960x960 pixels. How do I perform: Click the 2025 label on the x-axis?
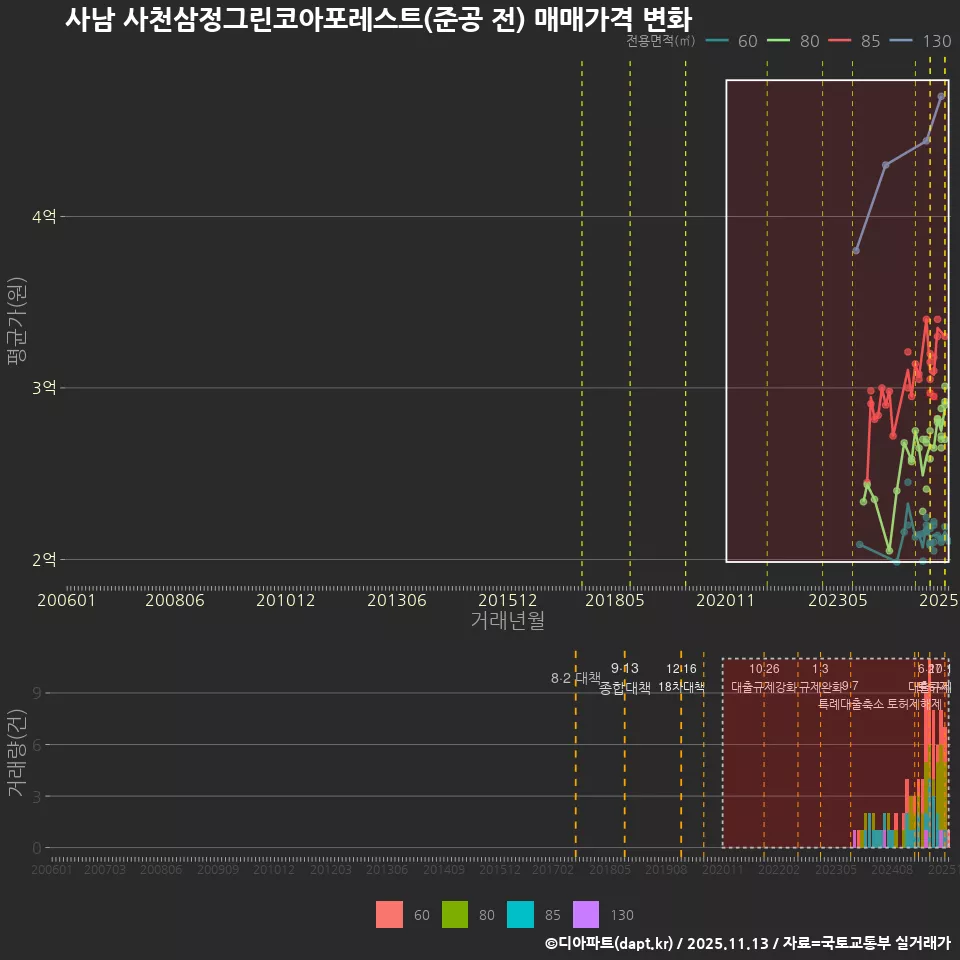tap(938, 600)
